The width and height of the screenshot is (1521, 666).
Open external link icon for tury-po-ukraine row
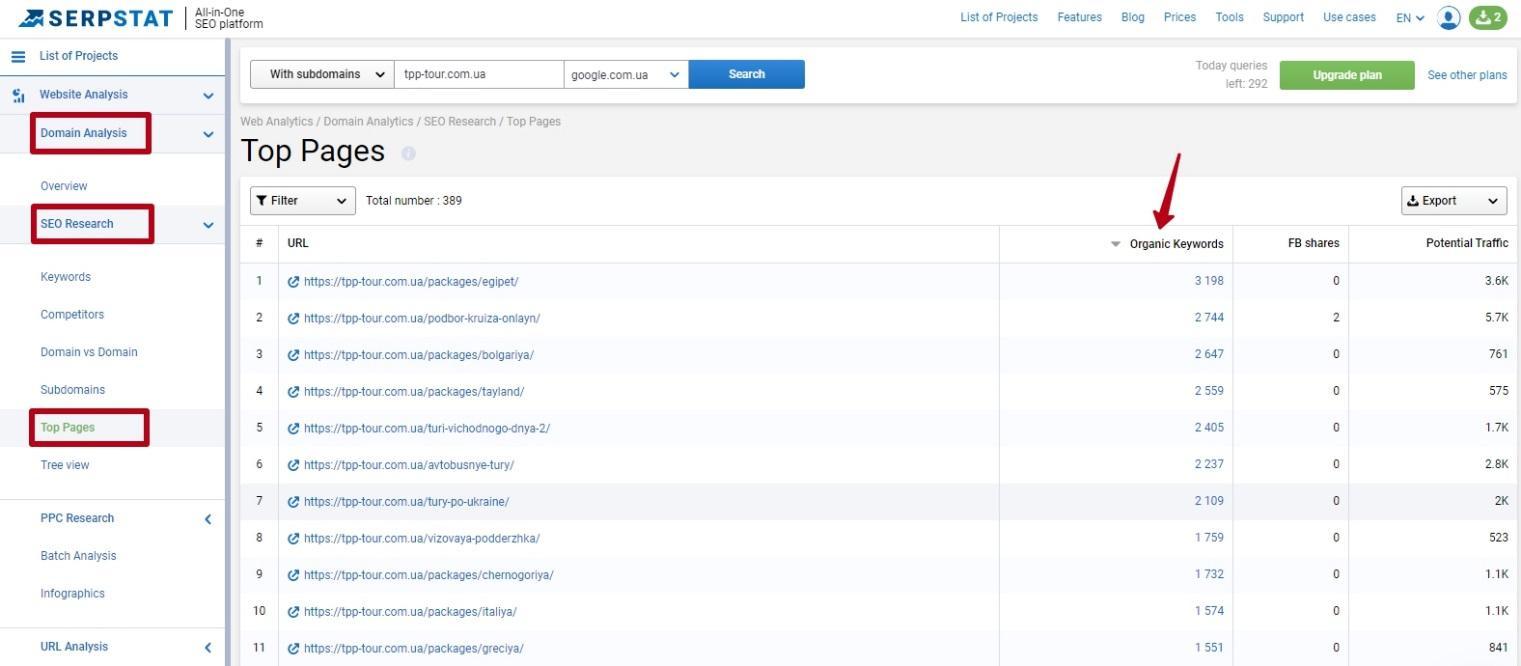[293, 502]
